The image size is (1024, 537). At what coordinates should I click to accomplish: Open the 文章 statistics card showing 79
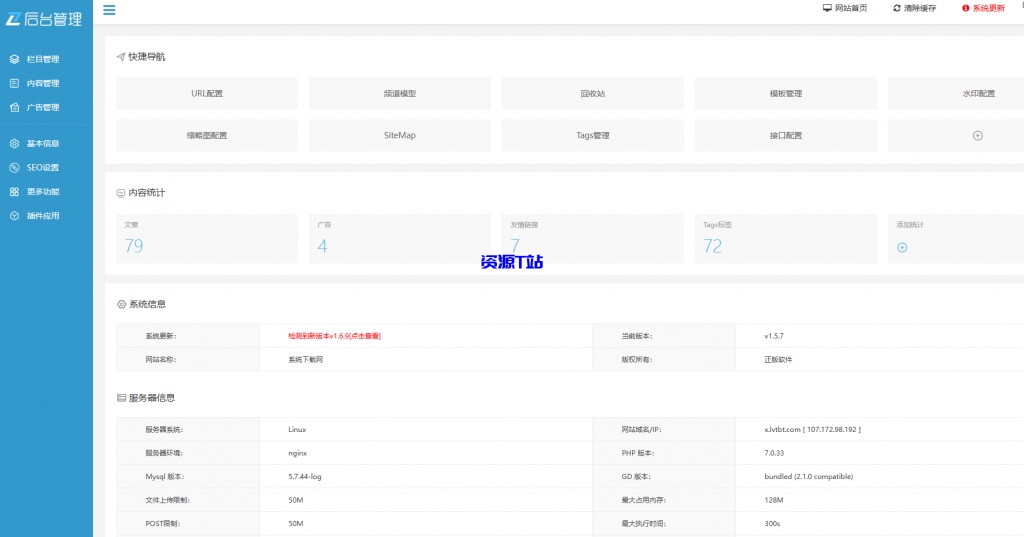[x=207, y=238]
